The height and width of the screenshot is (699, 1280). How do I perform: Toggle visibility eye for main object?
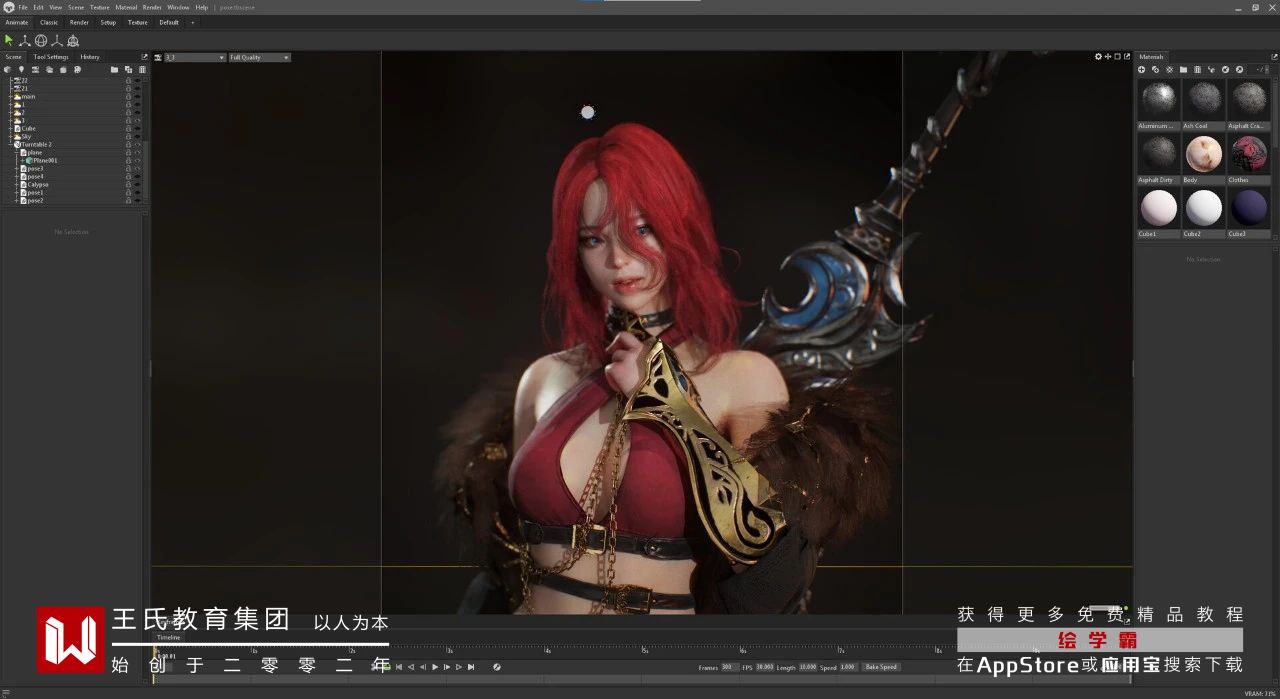(137, 97)
